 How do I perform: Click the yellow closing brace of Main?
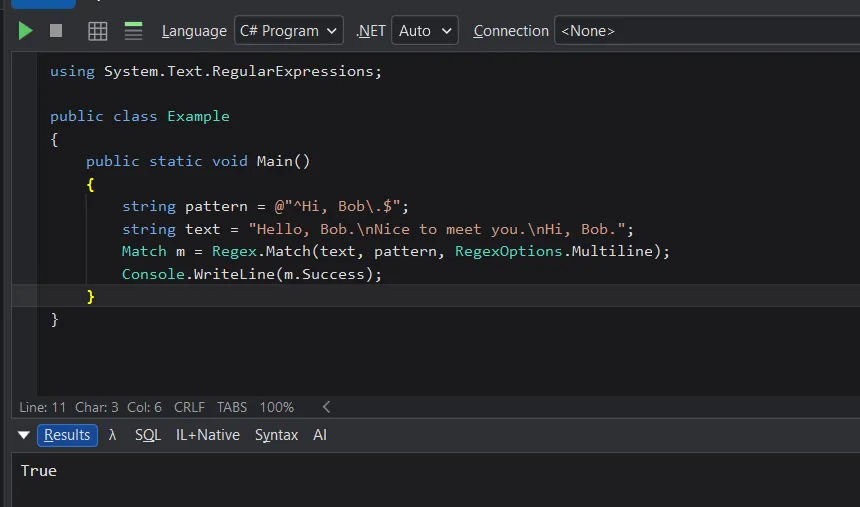pyautogui.click(x=90, y=296)
